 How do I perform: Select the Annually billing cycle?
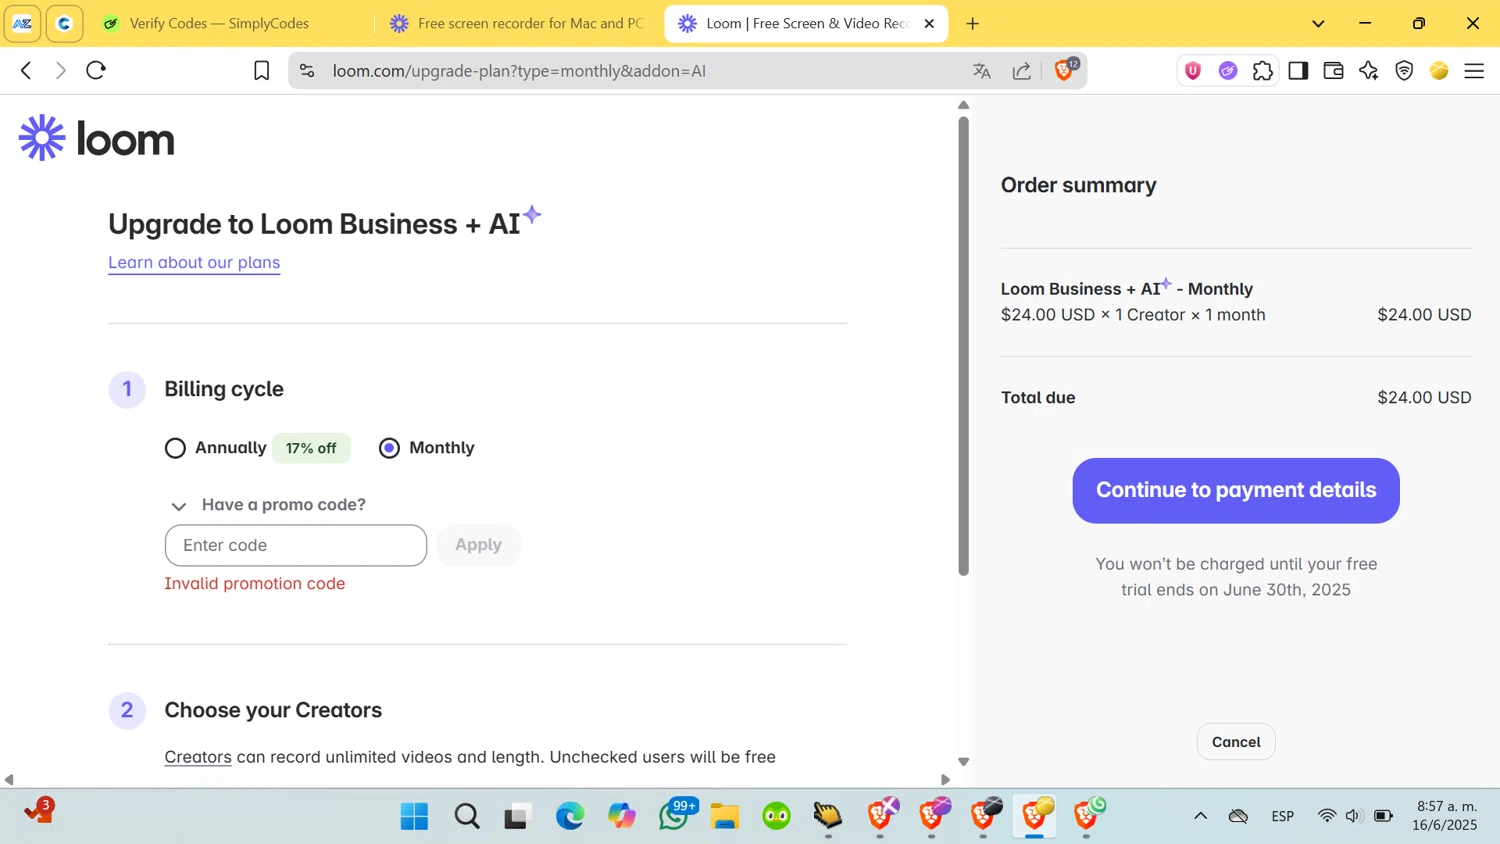pyautogui.click(x=175, y=448)
